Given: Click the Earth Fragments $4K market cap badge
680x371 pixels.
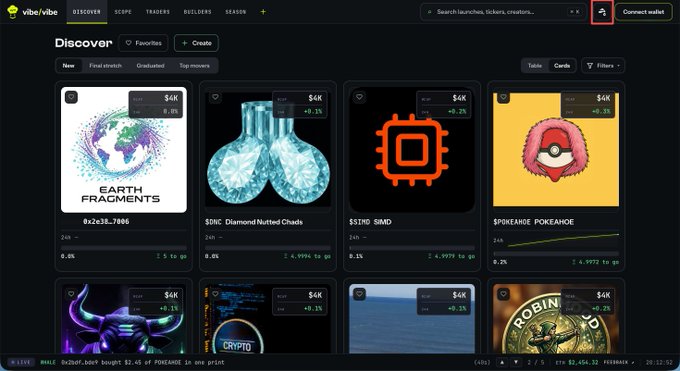Looking at the screenshot, I should pyautogui.click(x=156, y=98).
